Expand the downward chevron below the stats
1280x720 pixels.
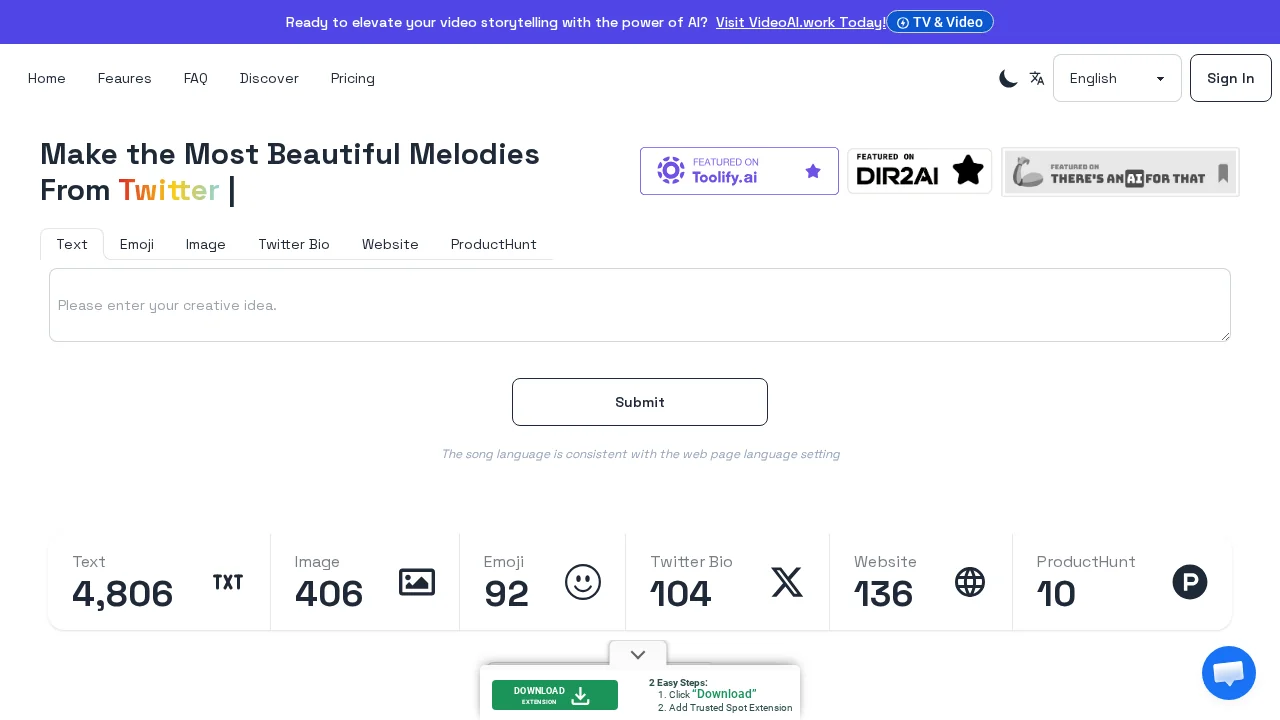click(x=638, y=655)
